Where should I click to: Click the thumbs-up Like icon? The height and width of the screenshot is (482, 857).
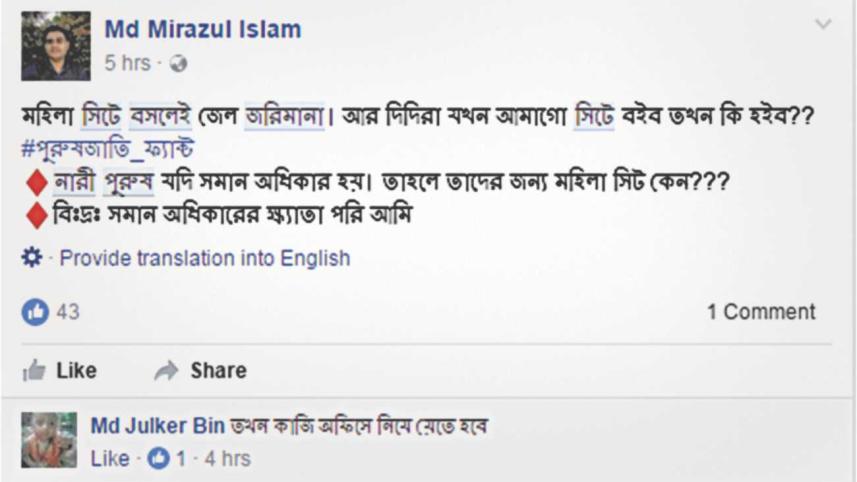point(35,370)
